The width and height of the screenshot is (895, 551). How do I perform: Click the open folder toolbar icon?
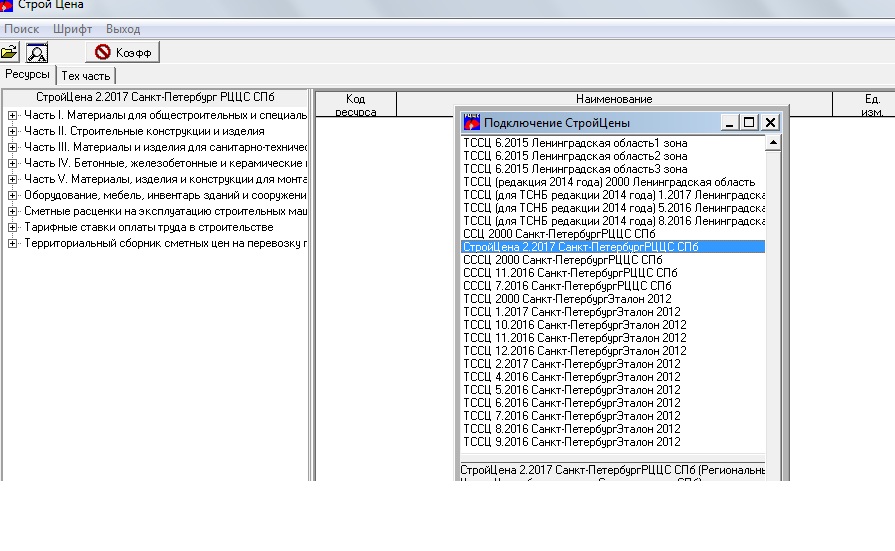(x=9, y=53)
